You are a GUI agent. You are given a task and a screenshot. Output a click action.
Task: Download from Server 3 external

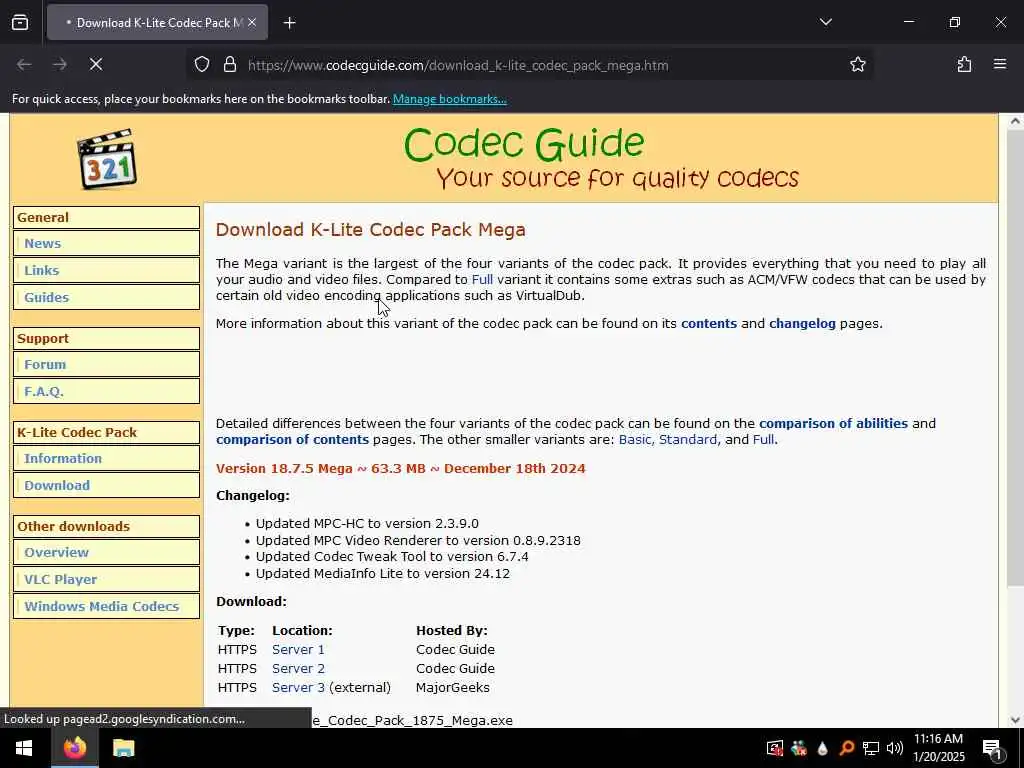(298, 687)
